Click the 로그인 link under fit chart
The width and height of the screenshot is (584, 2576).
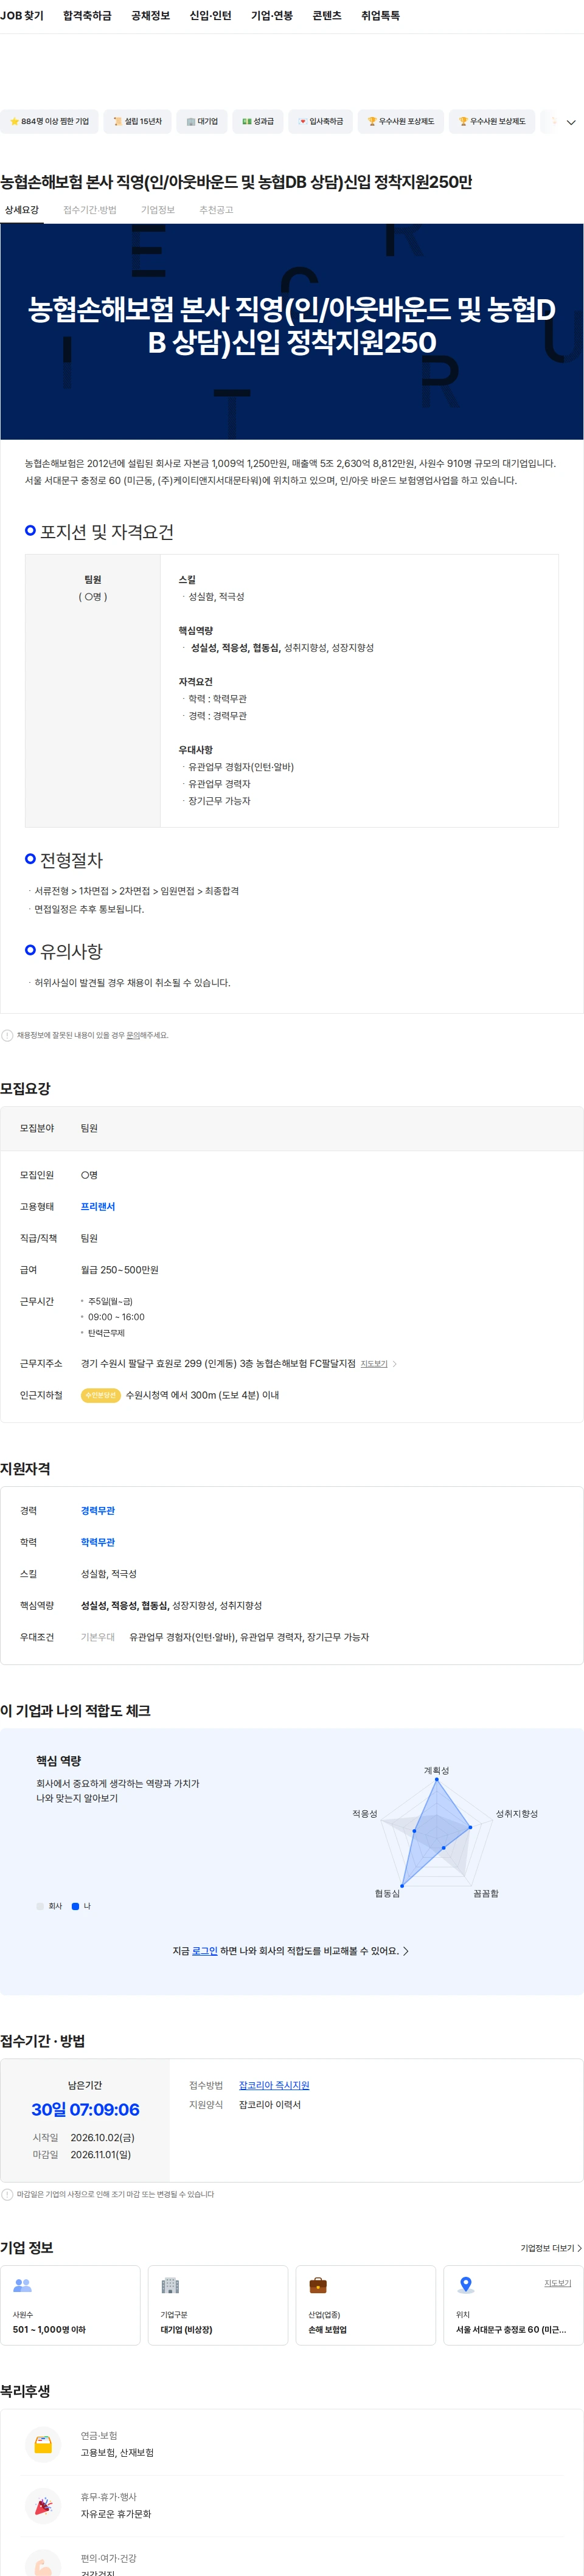click(204, 1951)
